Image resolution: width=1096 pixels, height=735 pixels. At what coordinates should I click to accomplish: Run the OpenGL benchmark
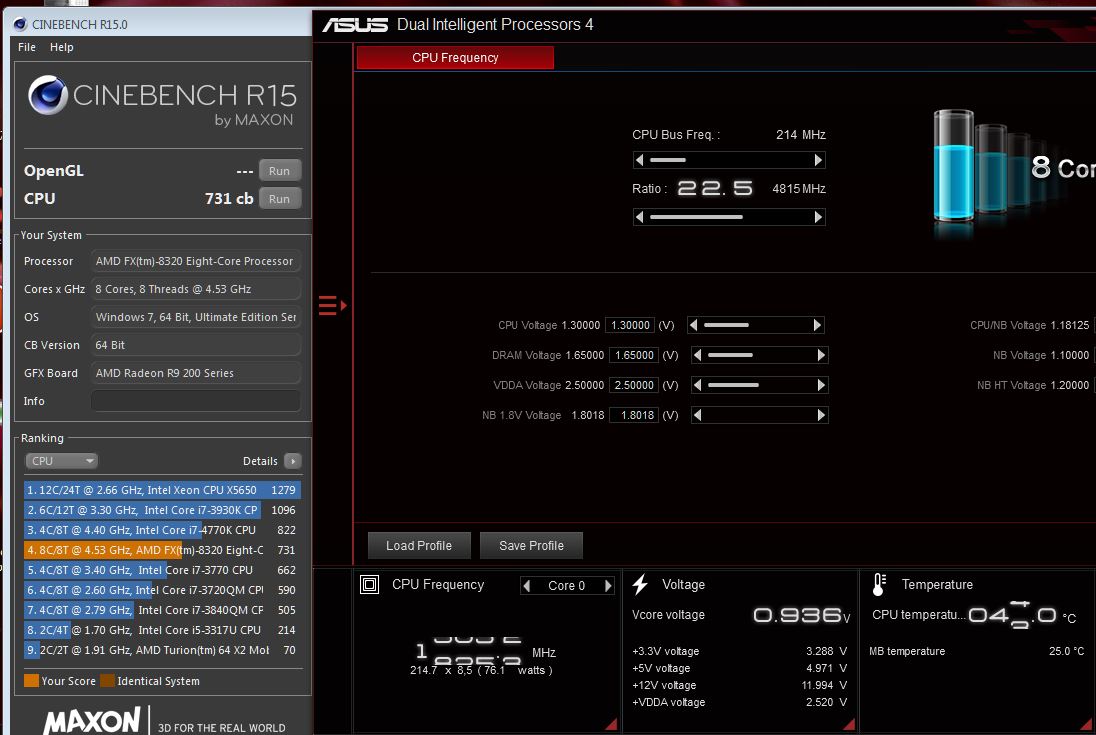pos(280,170)
